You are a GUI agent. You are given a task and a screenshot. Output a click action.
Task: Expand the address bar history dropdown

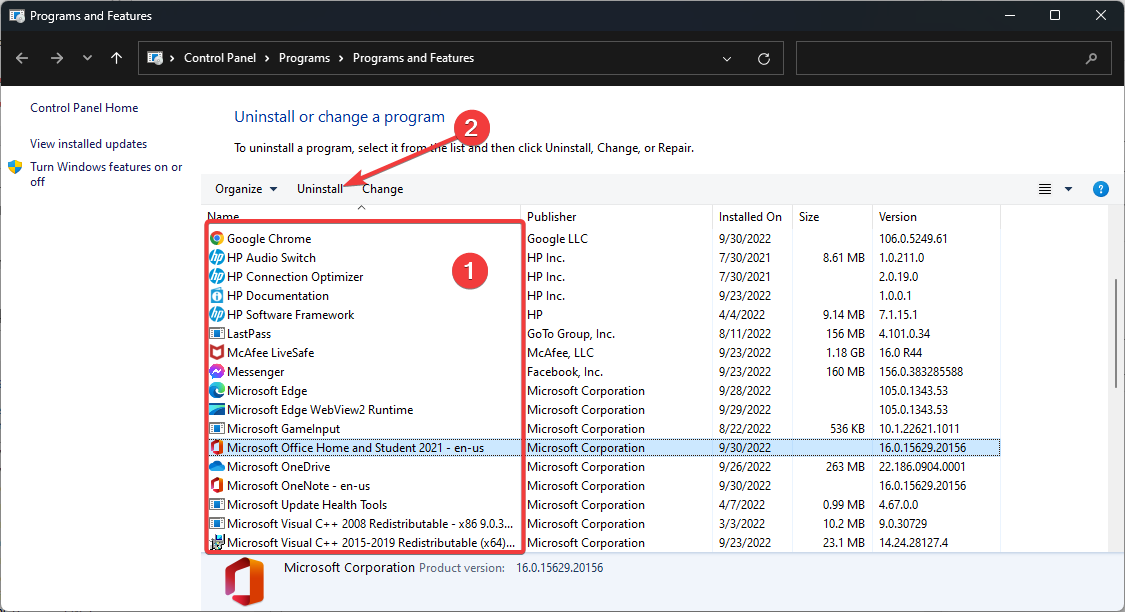(x=727, y=59)
